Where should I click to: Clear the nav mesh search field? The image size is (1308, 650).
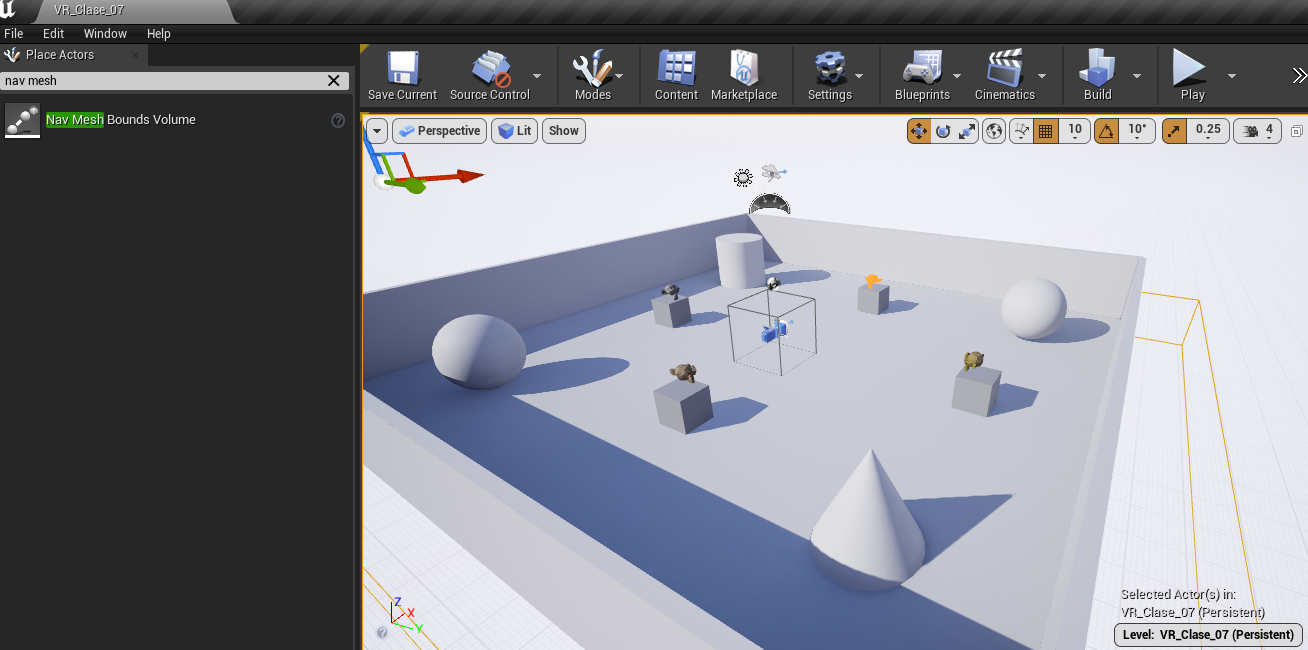(x=335, y=81)
